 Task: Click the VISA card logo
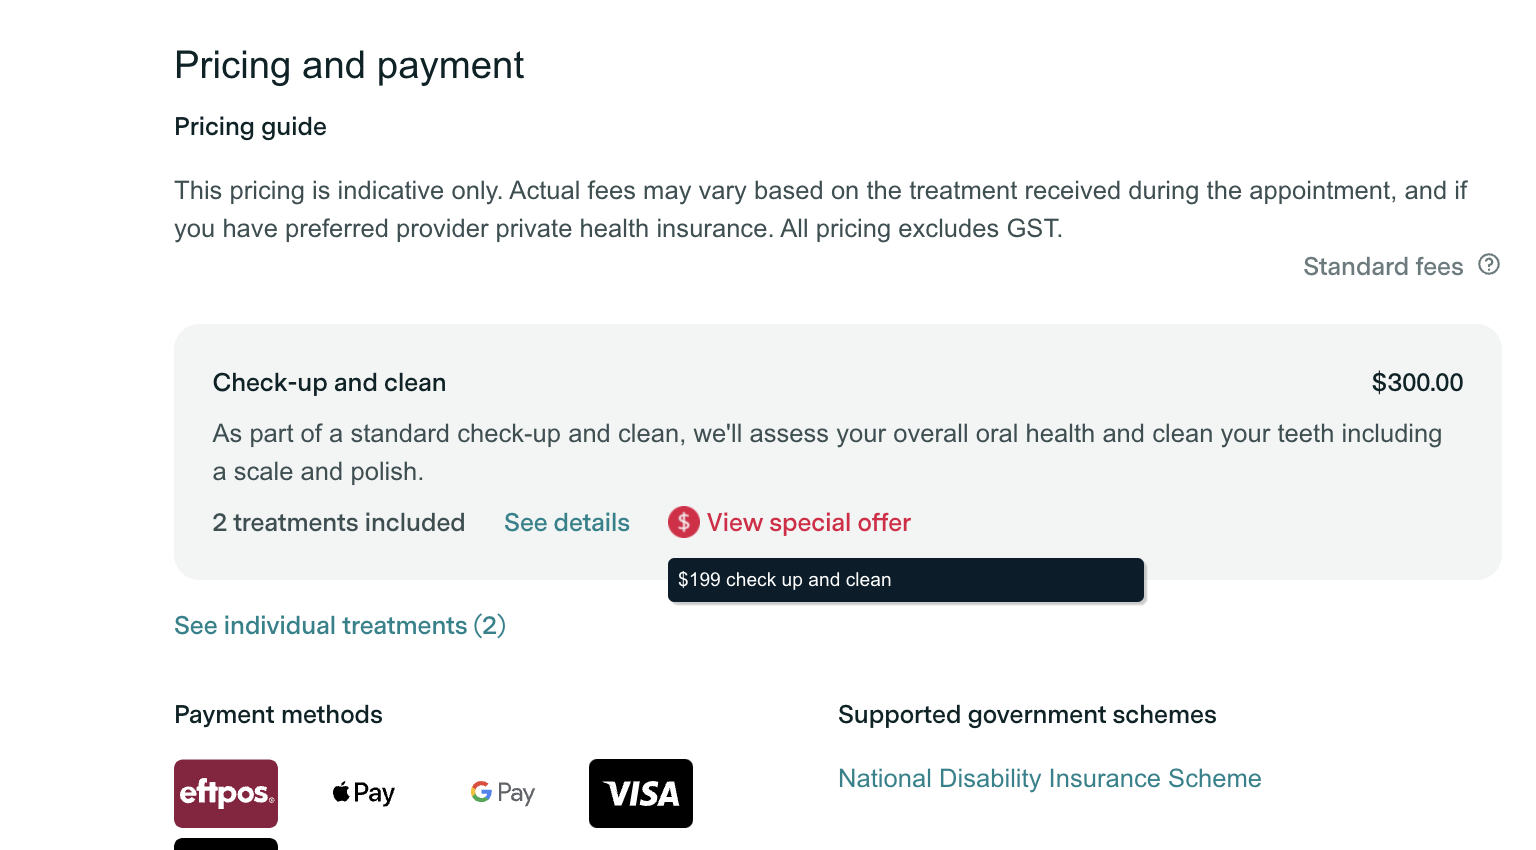(641, 793)
